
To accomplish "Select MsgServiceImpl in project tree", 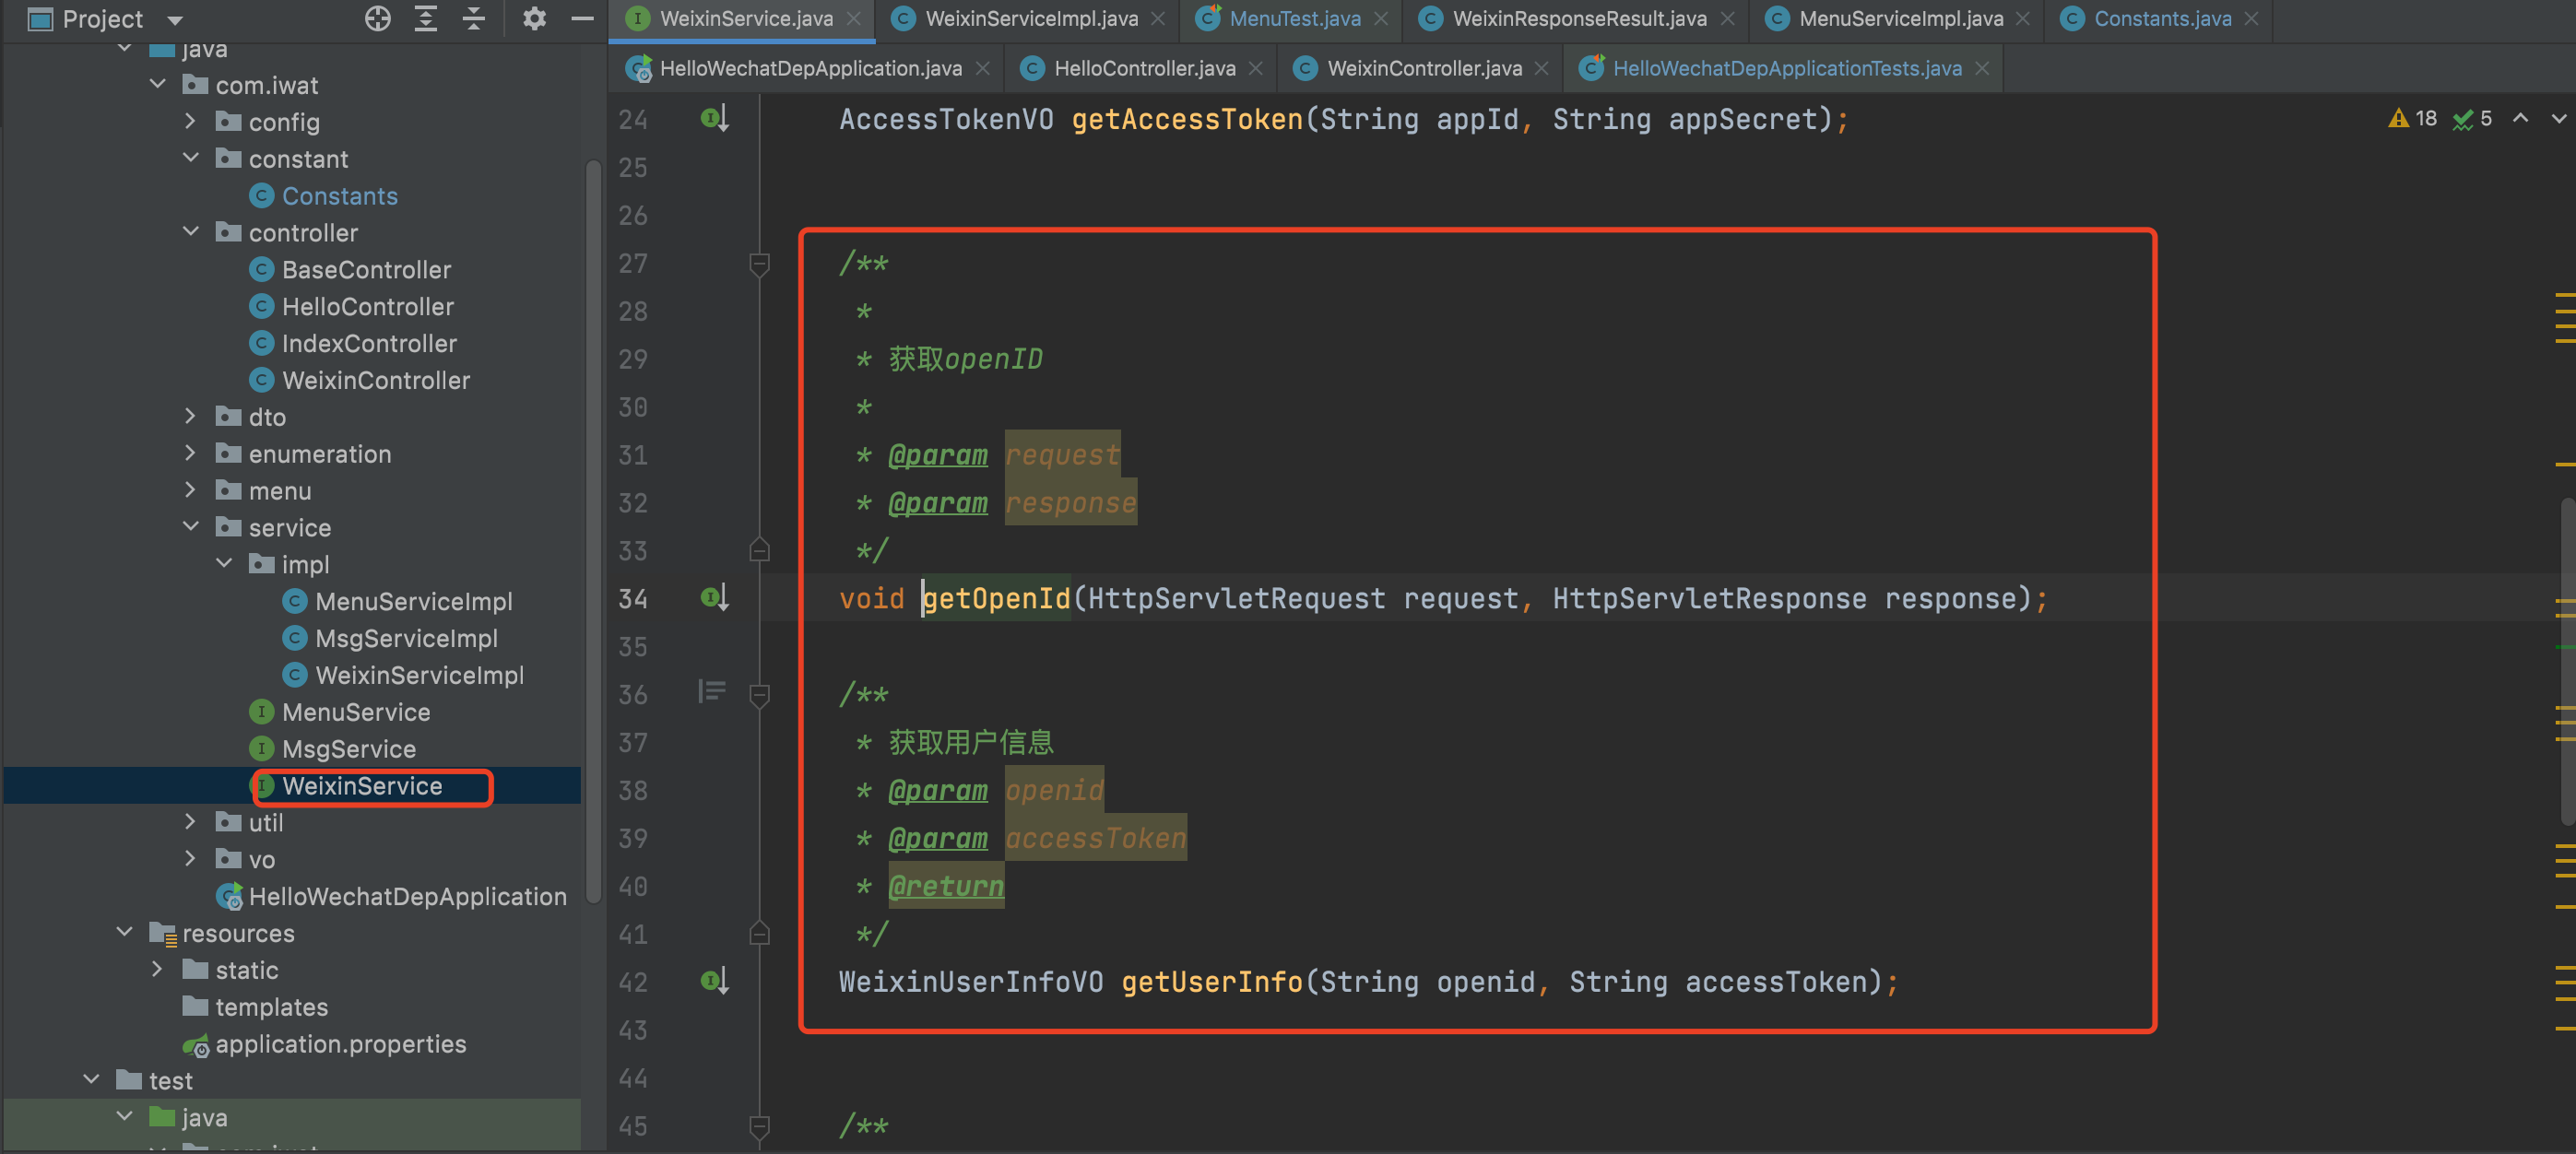I will click(389, 638).
